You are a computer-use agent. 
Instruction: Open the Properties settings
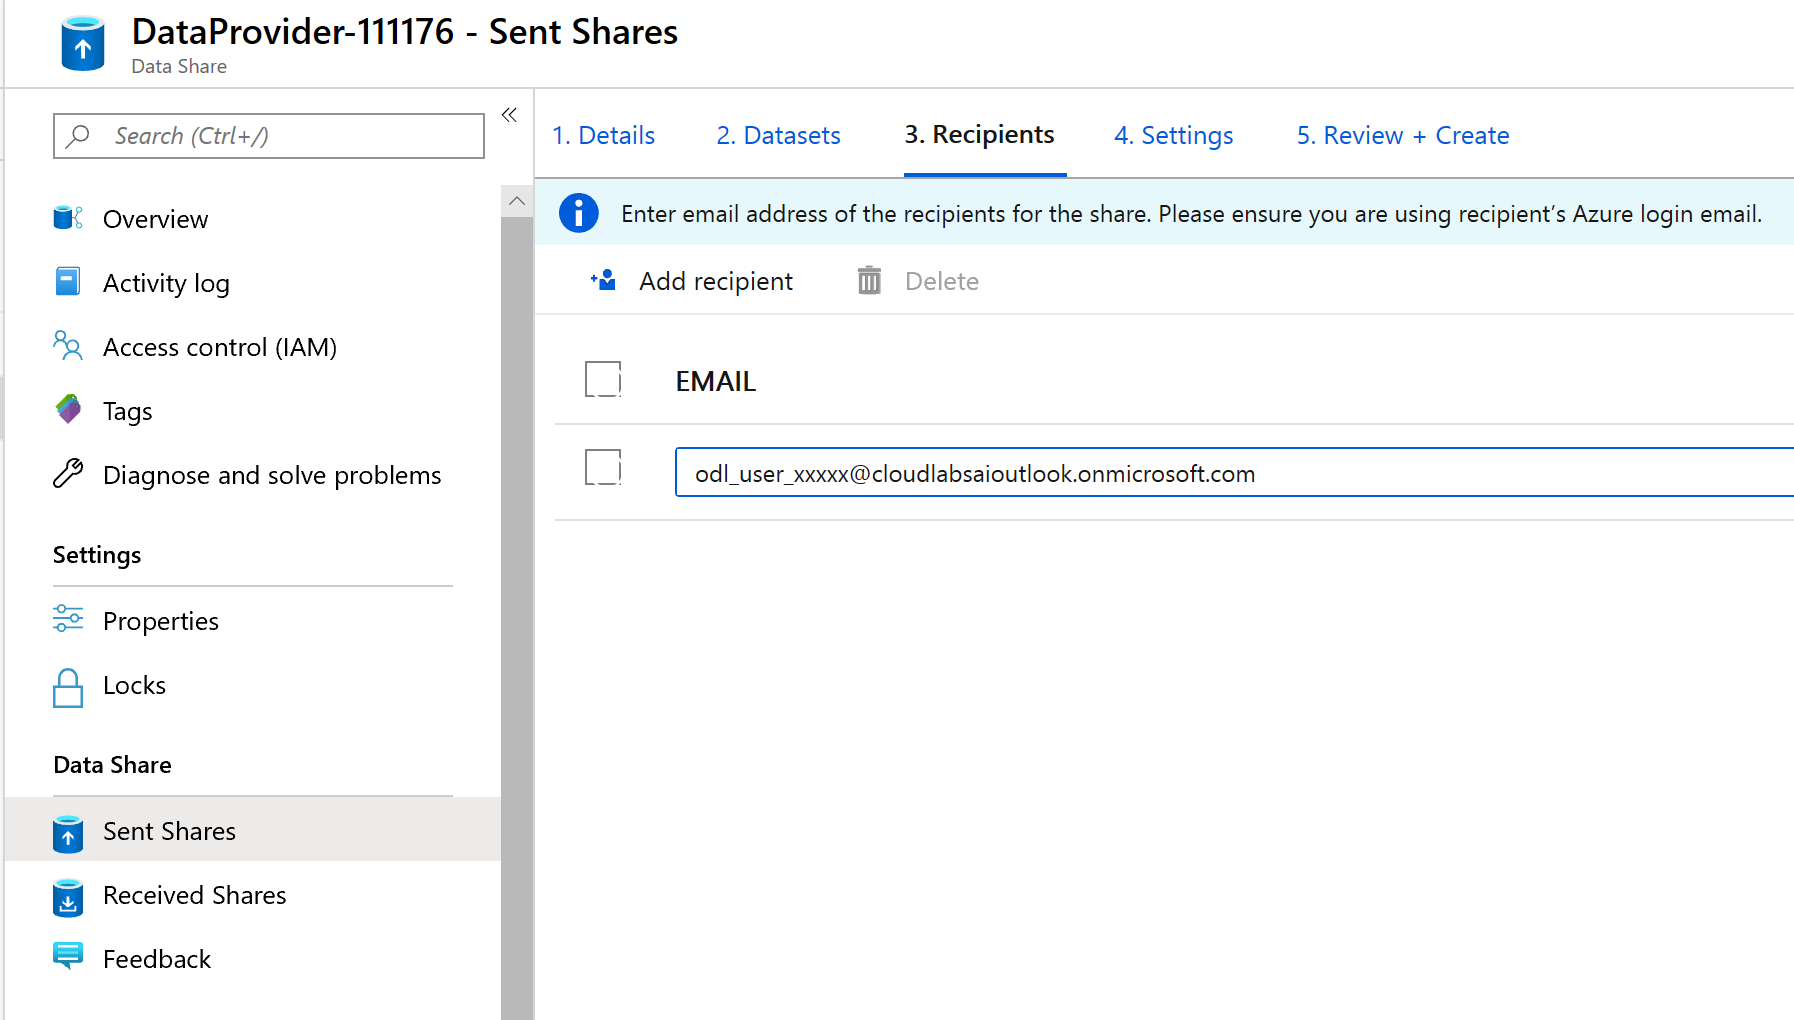[x=161, y=621]
